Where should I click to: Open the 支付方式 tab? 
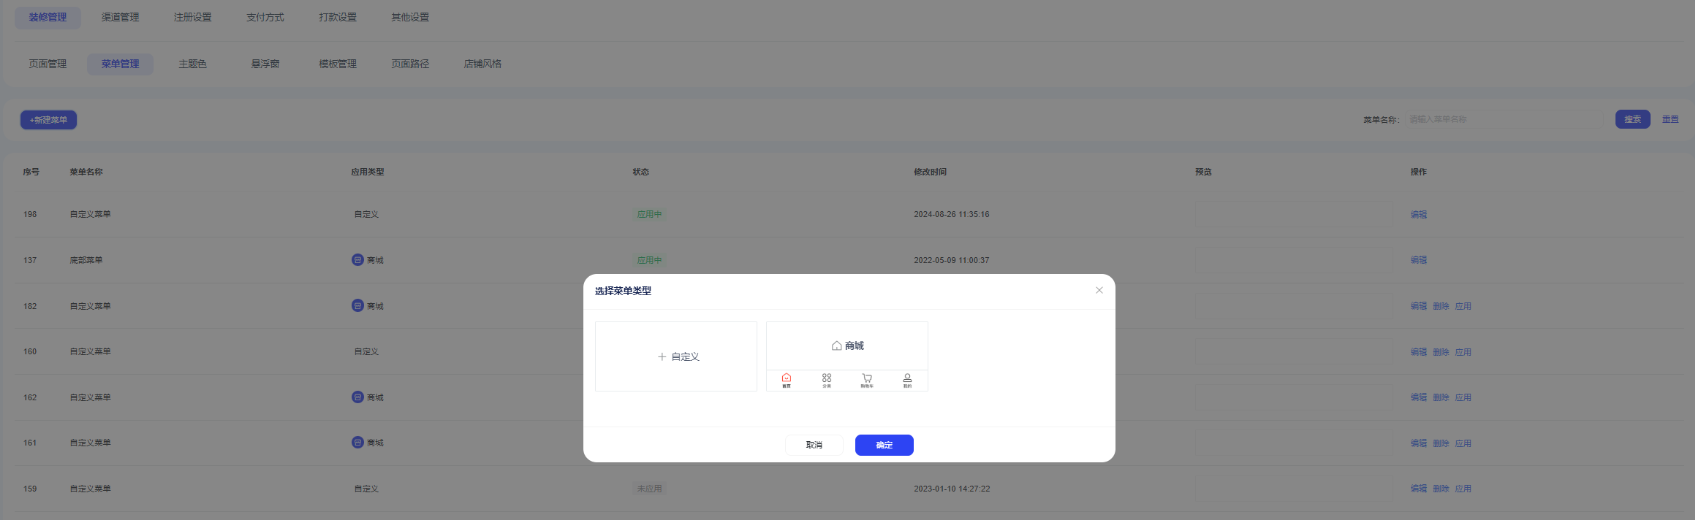[x=265, y=17]
